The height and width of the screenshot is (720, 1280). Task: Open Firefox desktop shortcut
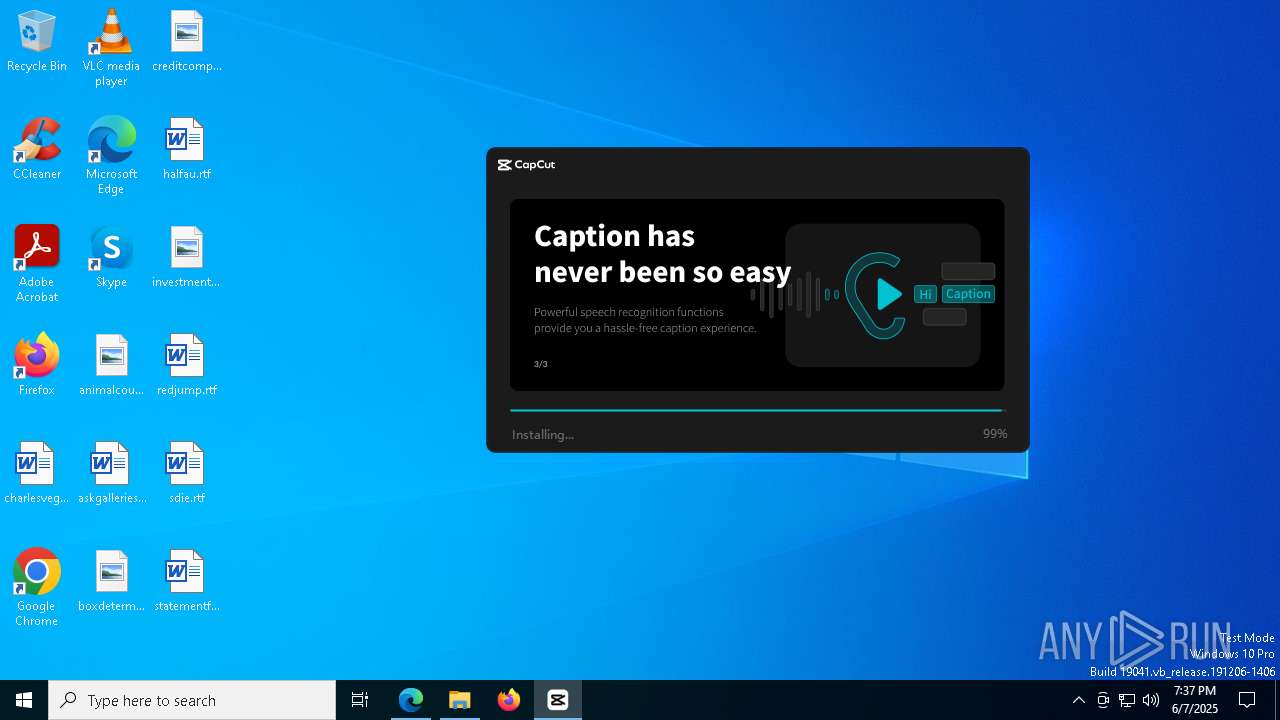(x=37, y=365)
